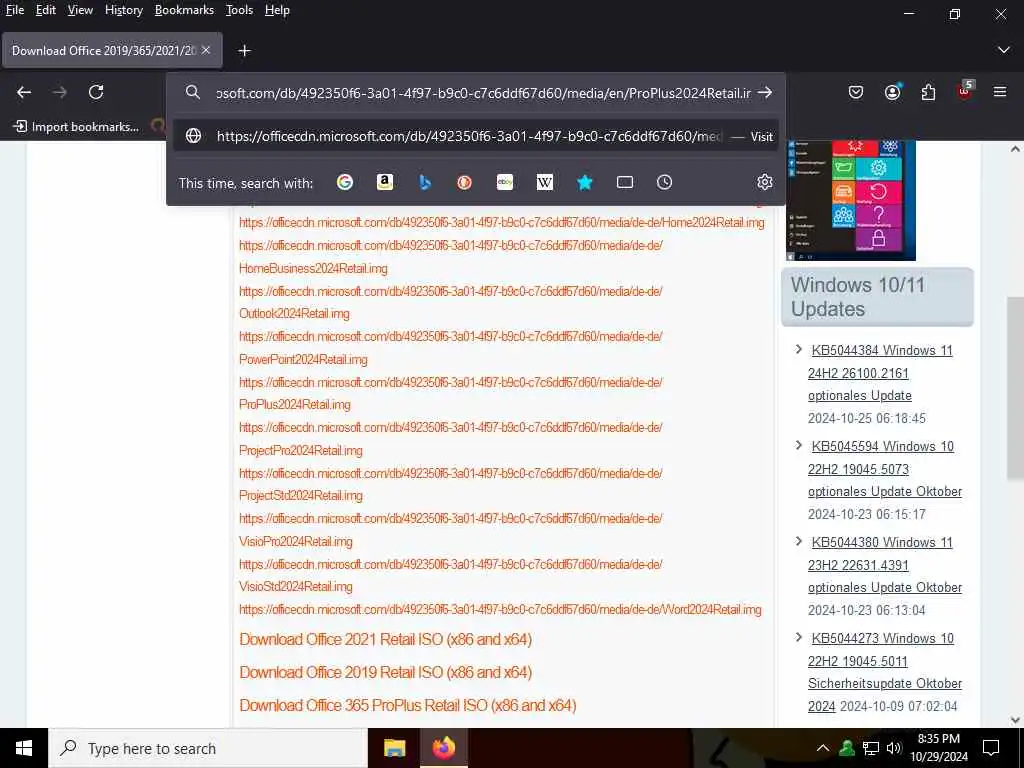1024x768 pixels.
Task: Search bookmarks using the star icon
Action: pyautogui.click(x=584, y=182)
